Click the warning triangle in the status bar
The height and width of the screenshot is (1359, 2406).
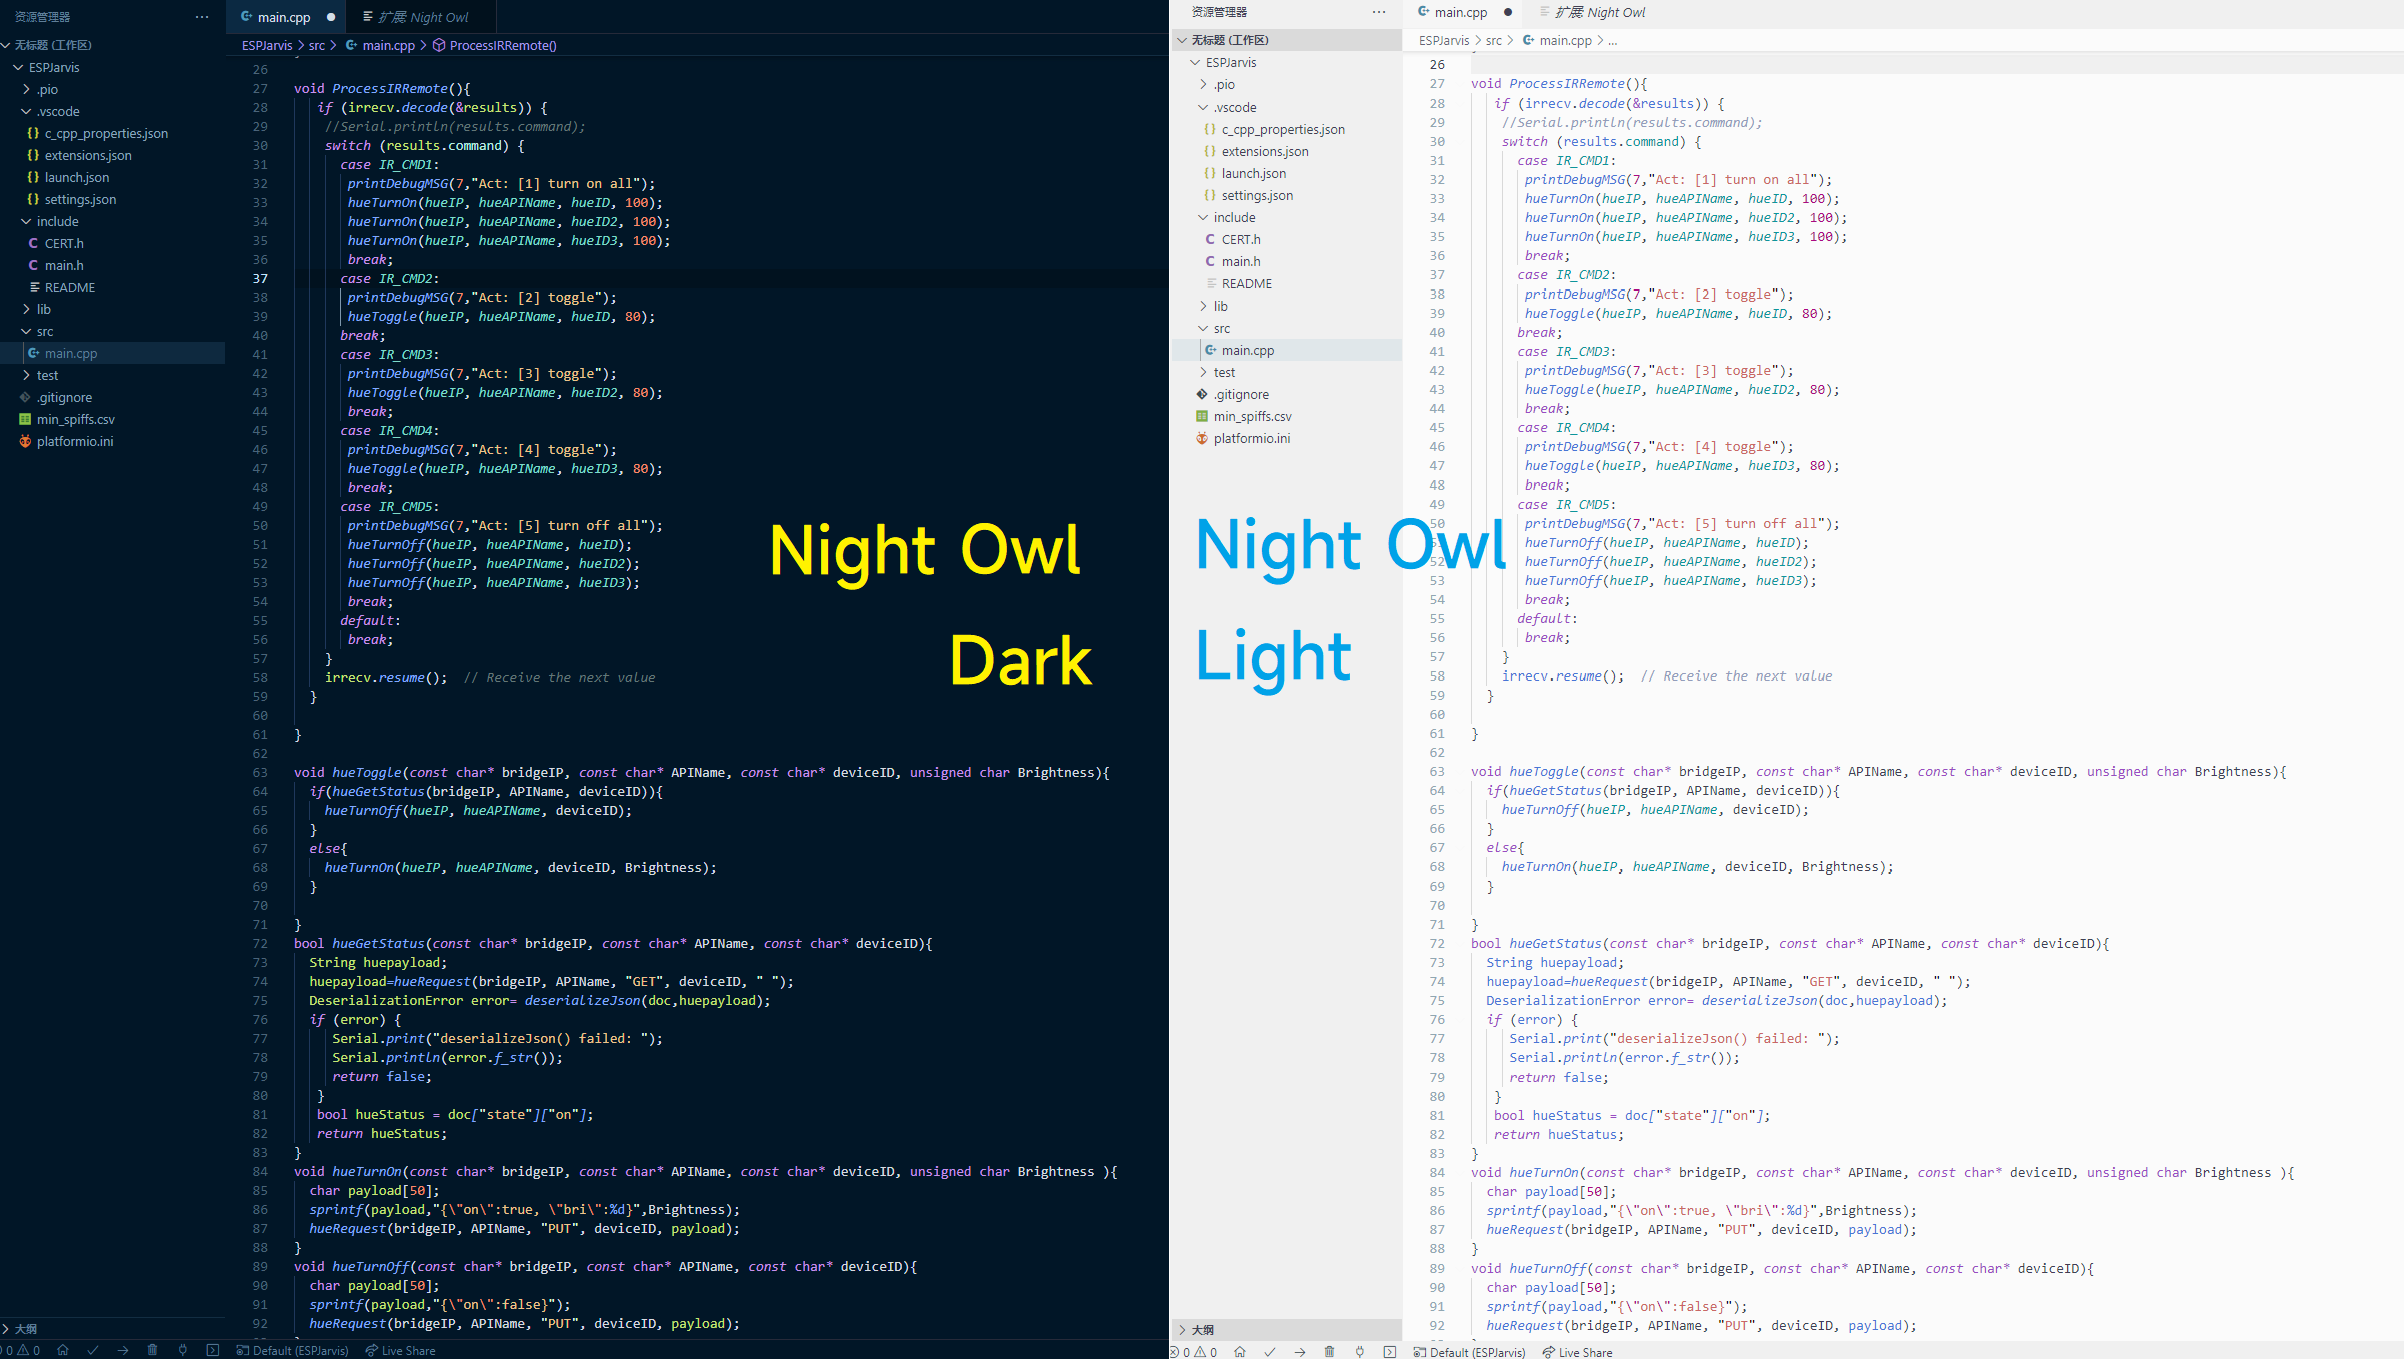(x=24, y=1351)
